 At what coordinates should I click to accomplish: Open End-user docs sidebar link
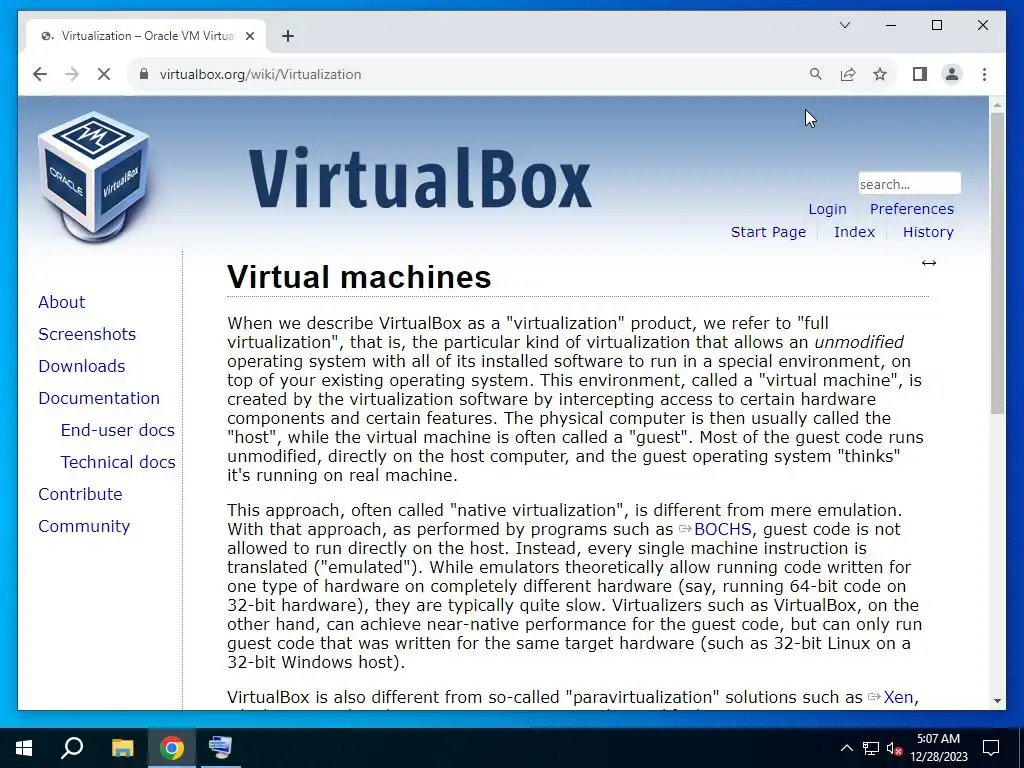click(118, 430)
